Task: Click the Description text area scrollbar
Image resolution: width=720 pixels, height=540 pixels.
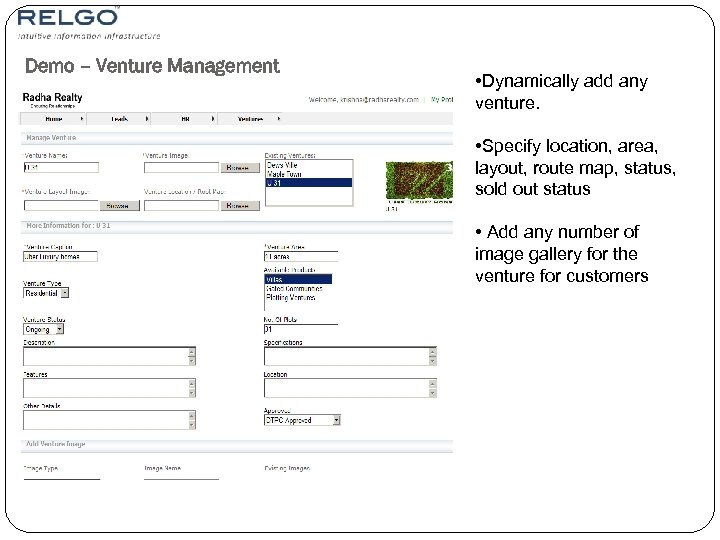Action: point(192,356)
